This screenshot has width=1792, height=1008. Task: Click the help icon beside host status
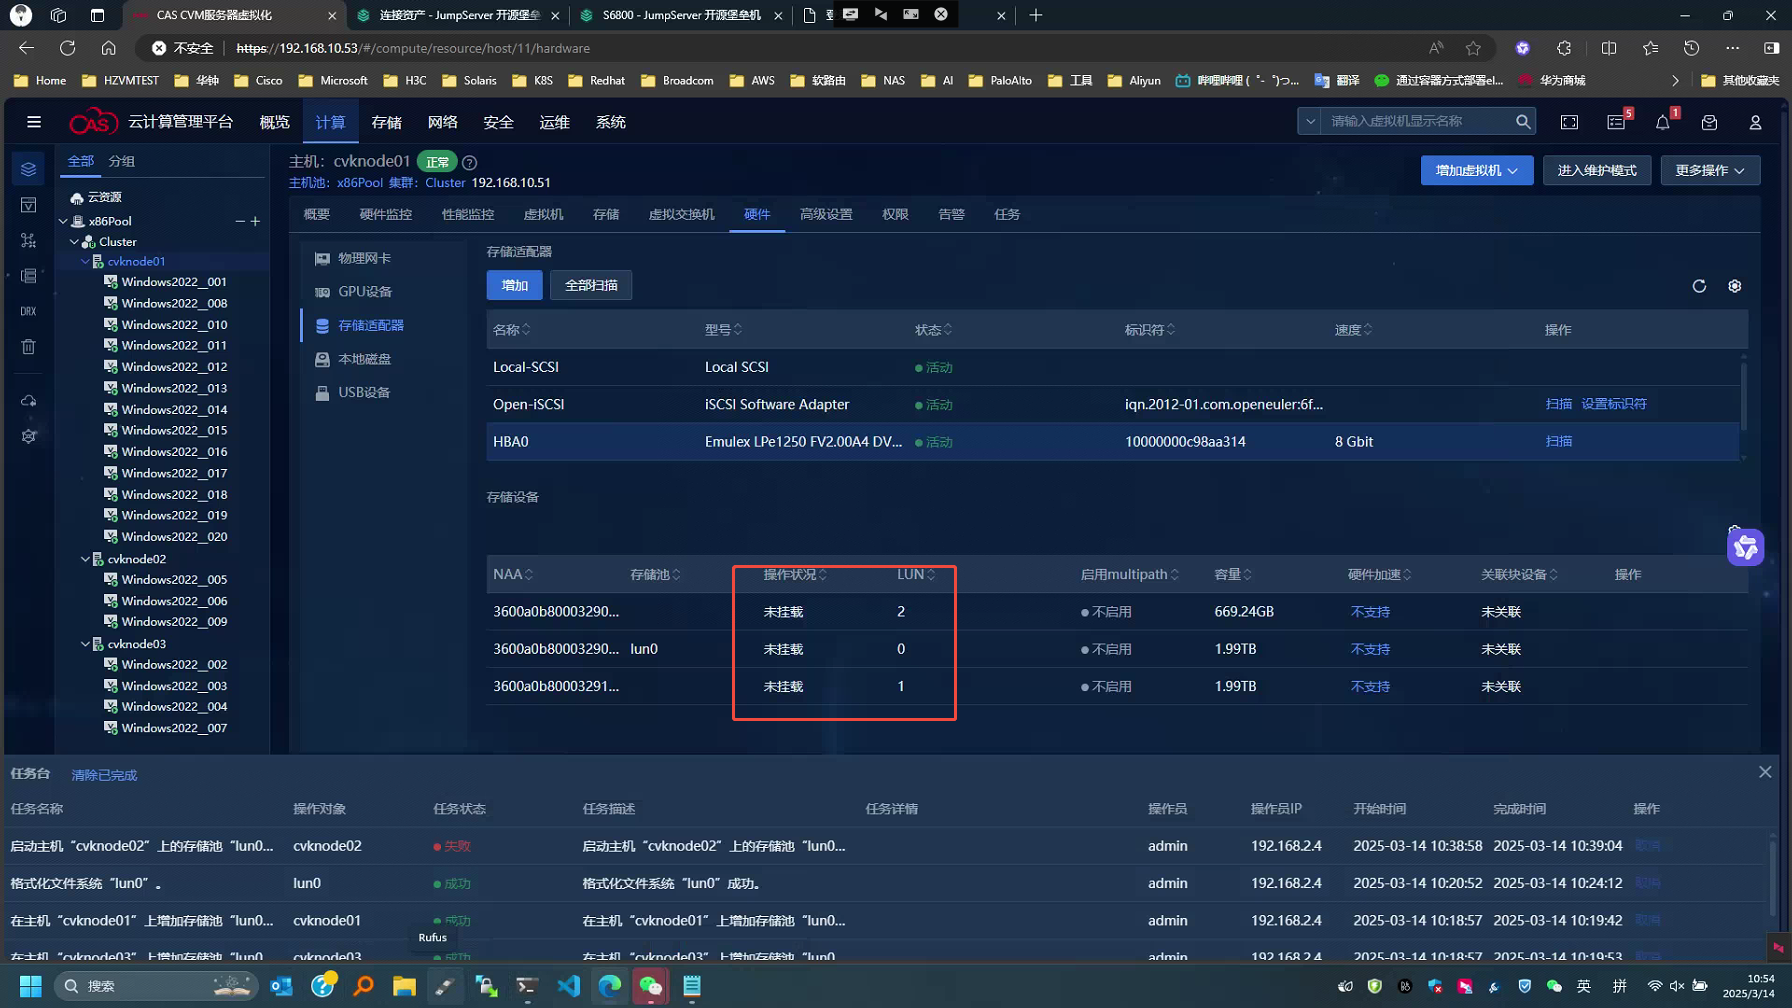tap(470, 162)
